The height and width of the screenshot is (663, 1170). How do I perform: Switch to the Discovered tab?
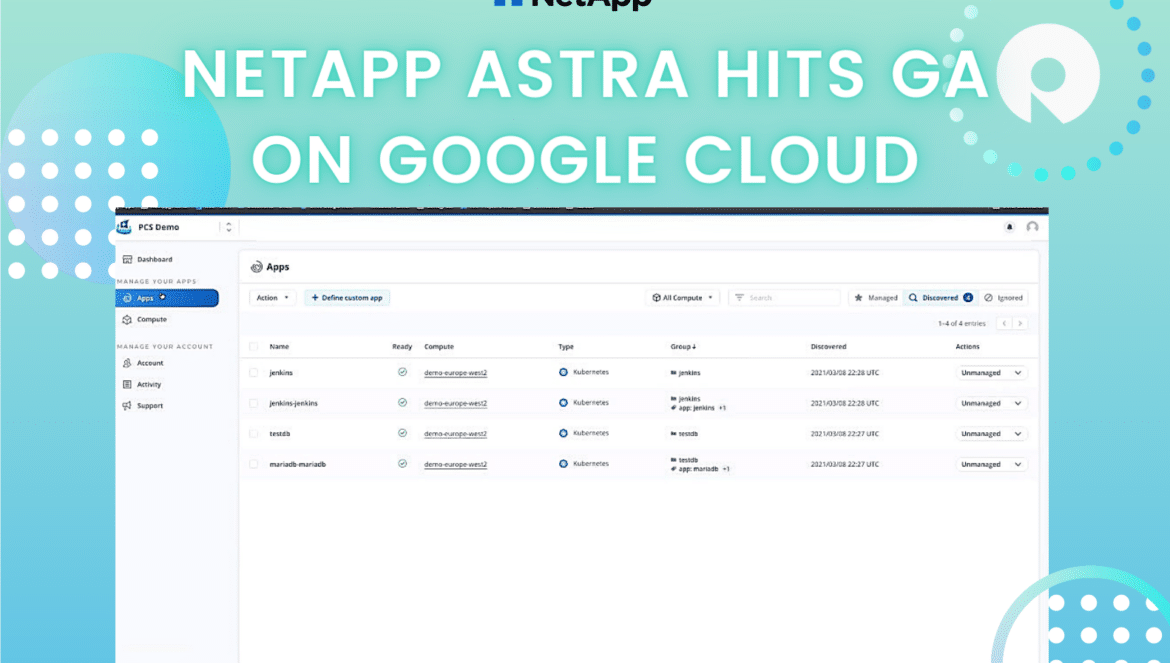(940, 298)
